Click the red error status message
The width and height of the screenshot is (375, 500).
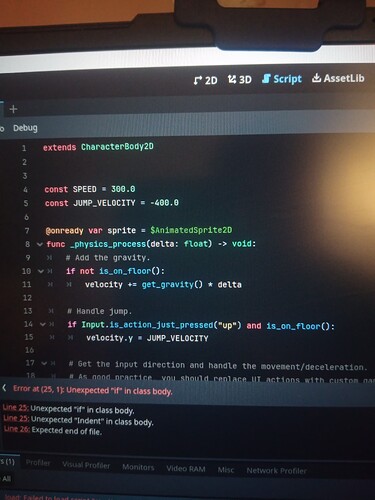[x=93, y=390]
